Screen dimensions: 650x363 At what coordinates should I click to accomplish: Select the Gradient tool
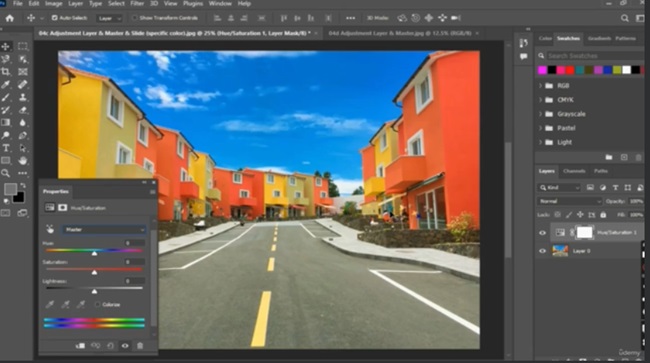[6, 123]
